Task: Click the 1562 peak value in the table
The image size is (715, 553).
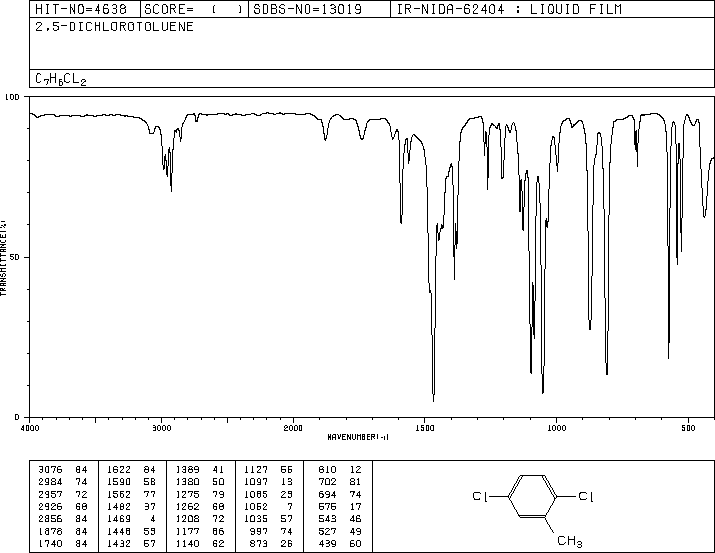Action: pos(119,494)
